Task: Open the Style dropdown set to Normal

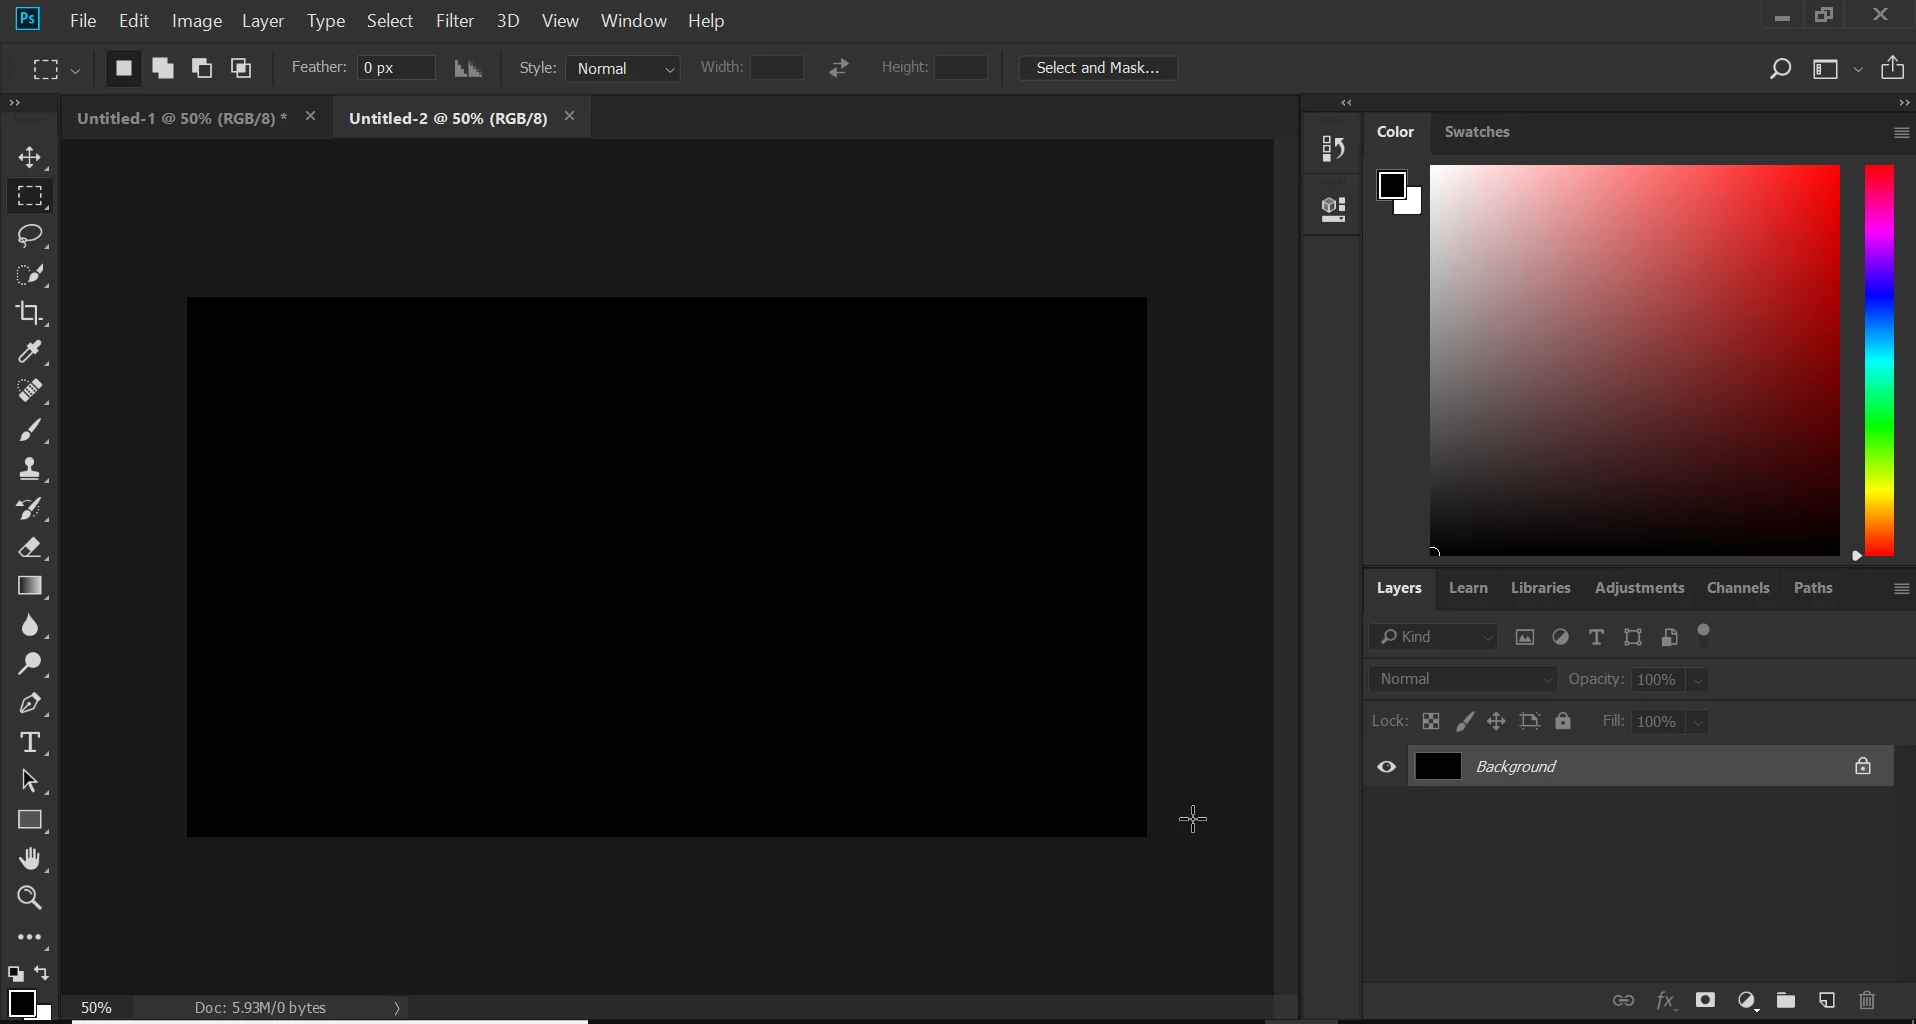Action: tap(625, 68)
